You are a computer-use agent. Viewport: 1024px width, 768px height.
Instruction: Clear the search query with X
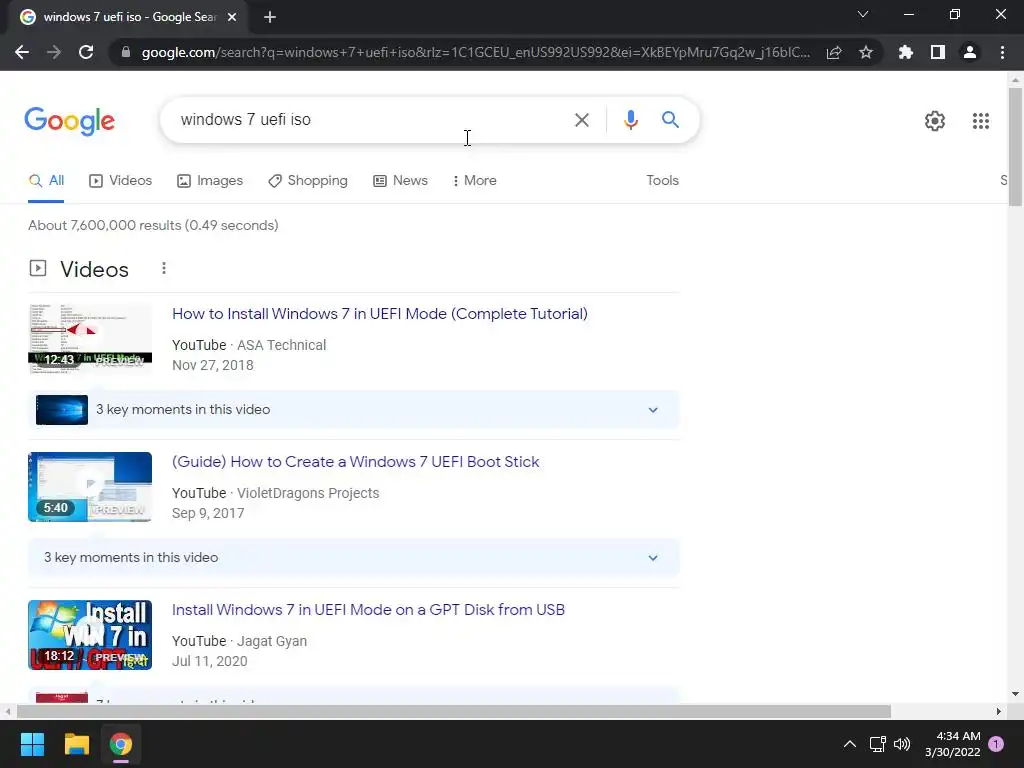581,120
